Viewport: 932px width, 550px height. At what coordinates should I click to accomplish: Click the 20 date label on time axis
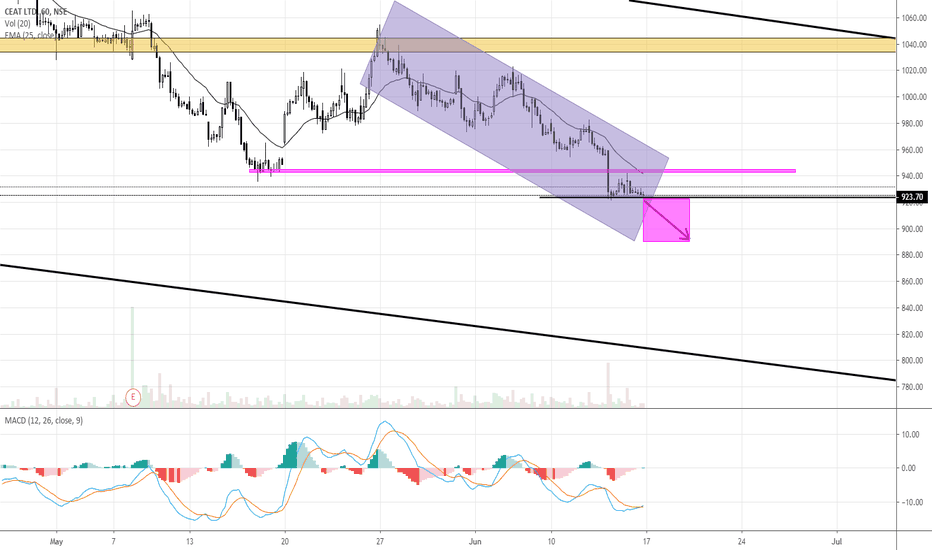(x=285, y=542)
